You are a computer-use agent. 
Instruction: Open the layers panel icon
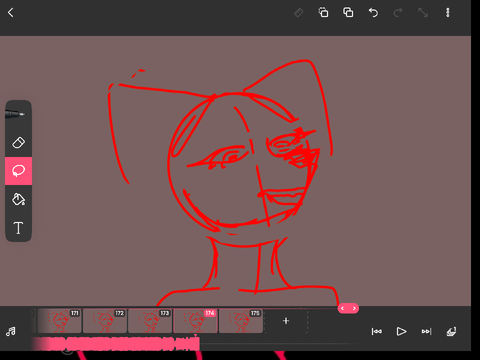(451, 331)
